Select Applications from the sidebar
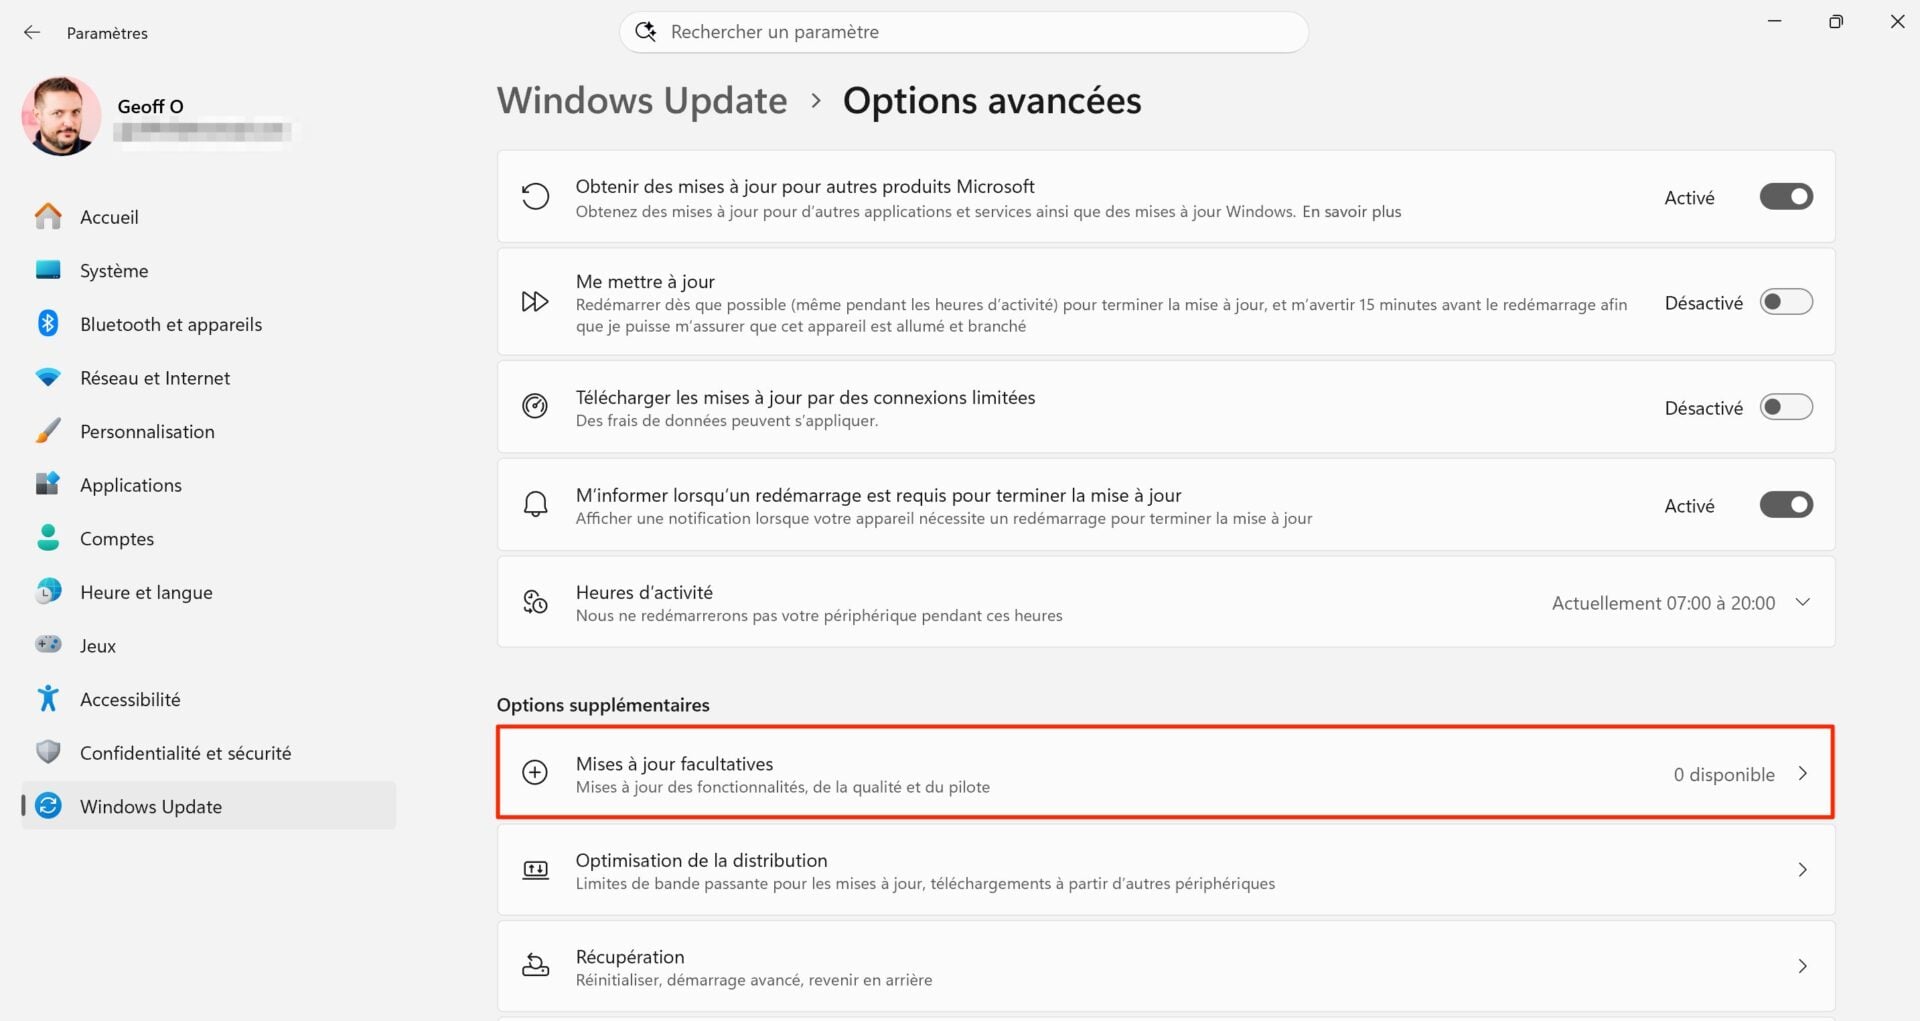 click(128, 485)
